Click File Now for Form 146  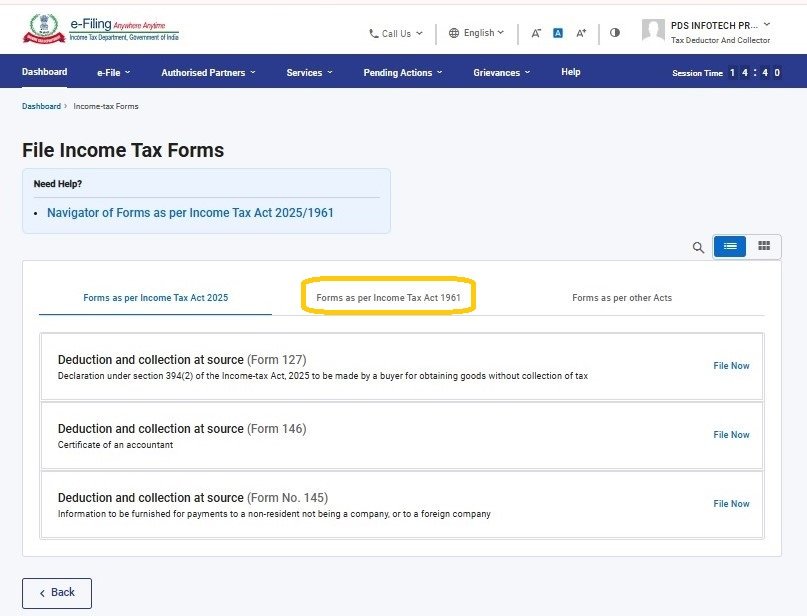coord(731,435)
